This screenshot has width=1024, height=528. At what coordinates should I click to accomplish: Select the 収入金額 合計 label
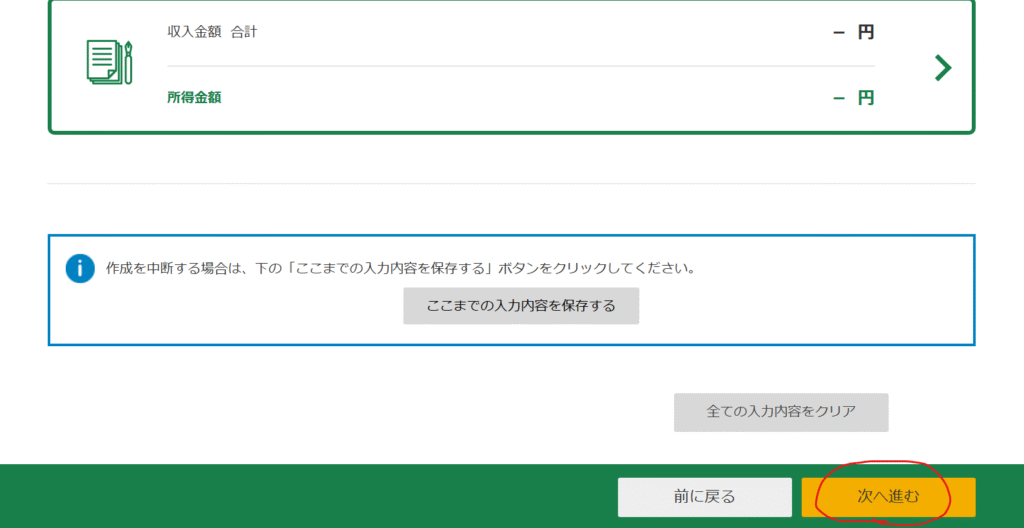click(212, 32)
